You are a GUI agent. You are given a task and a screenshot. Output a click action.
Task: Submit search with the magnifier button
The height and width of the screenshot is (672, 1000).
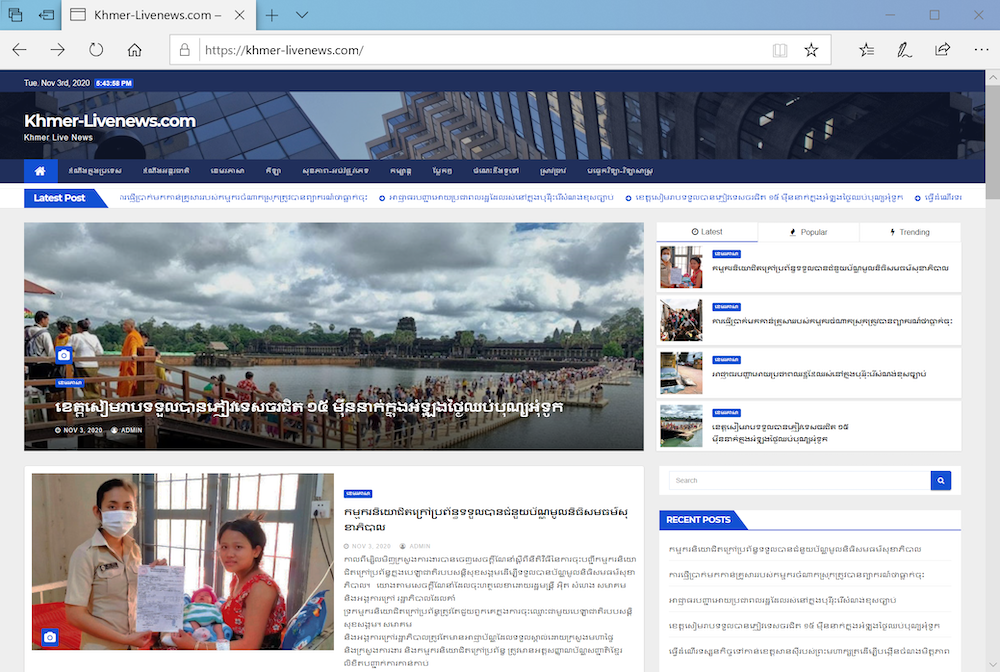pyautogui.click(x=941, y=481)
